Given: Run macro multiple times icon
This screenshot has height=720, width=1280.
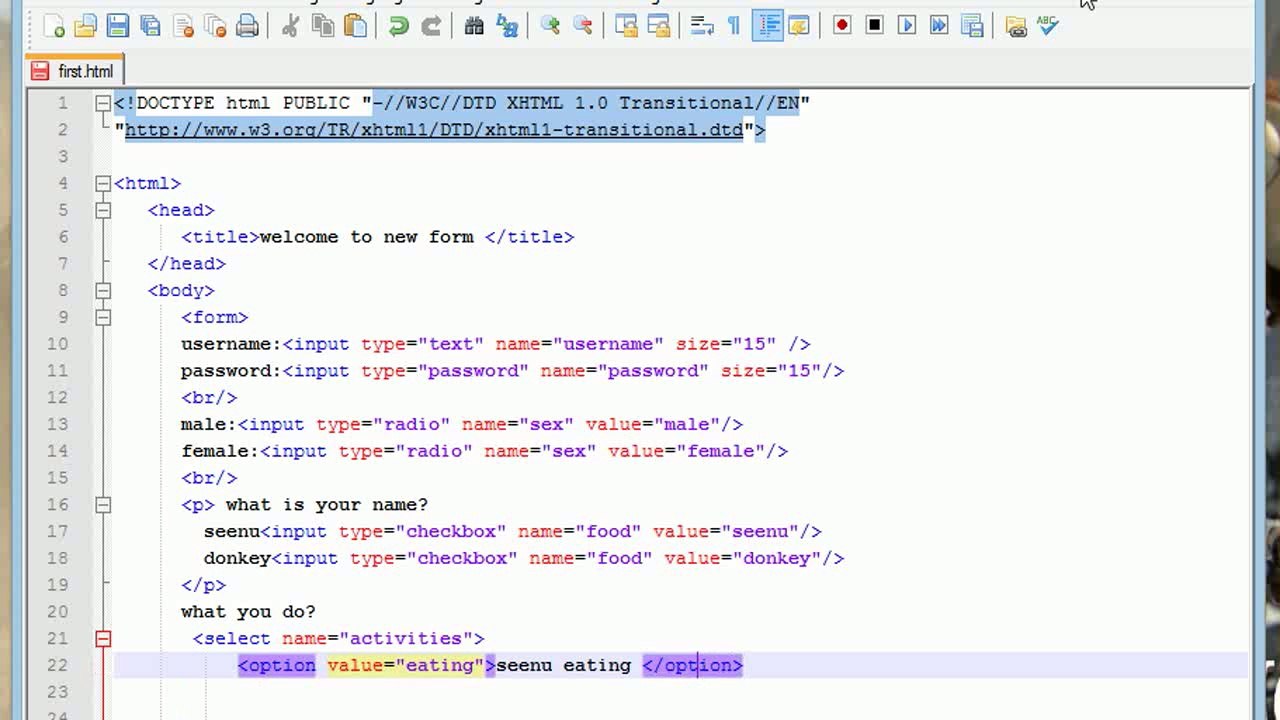Looking at the screenshot, I should tap(939, 25).
